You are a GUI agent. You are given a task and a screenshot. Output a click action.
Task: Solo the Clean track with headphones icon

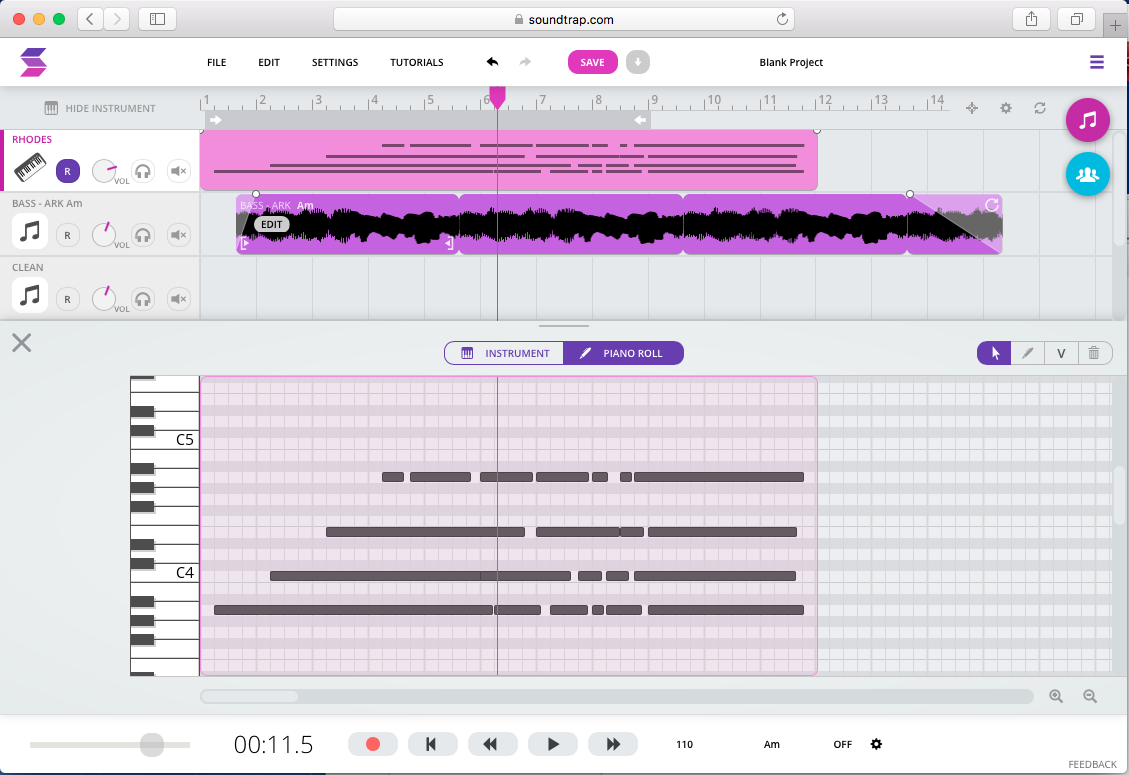click(x=143, y=298)
